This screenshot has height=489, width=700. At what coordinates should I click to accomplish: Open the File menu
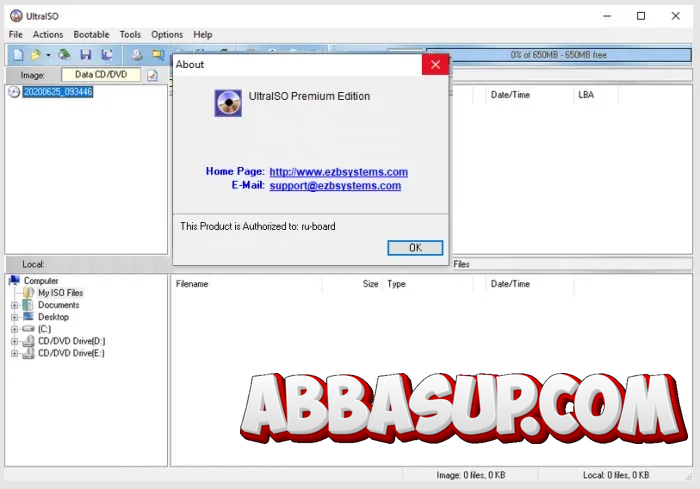point(16,34)
